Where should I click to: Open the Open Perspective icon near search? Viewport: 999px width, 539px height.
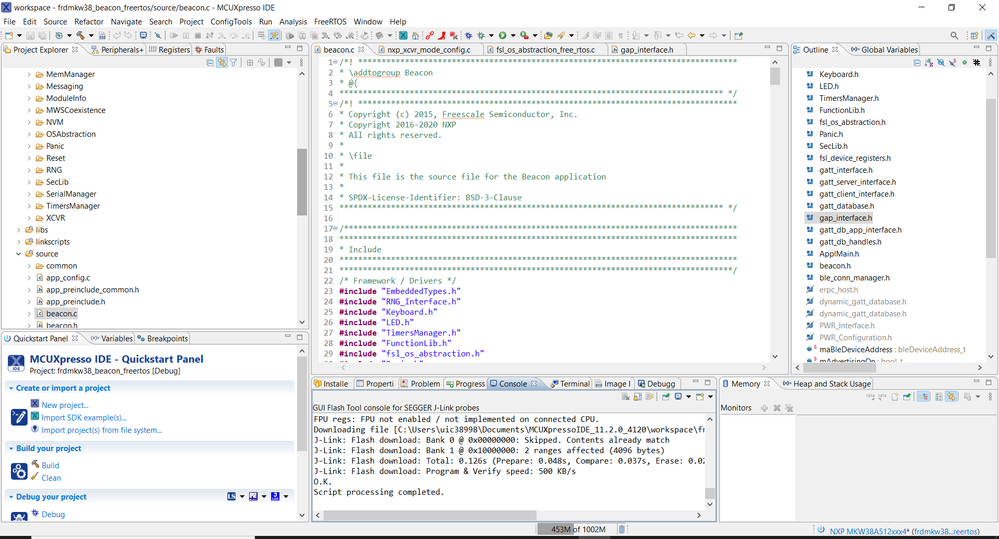[x=974, y=35]
